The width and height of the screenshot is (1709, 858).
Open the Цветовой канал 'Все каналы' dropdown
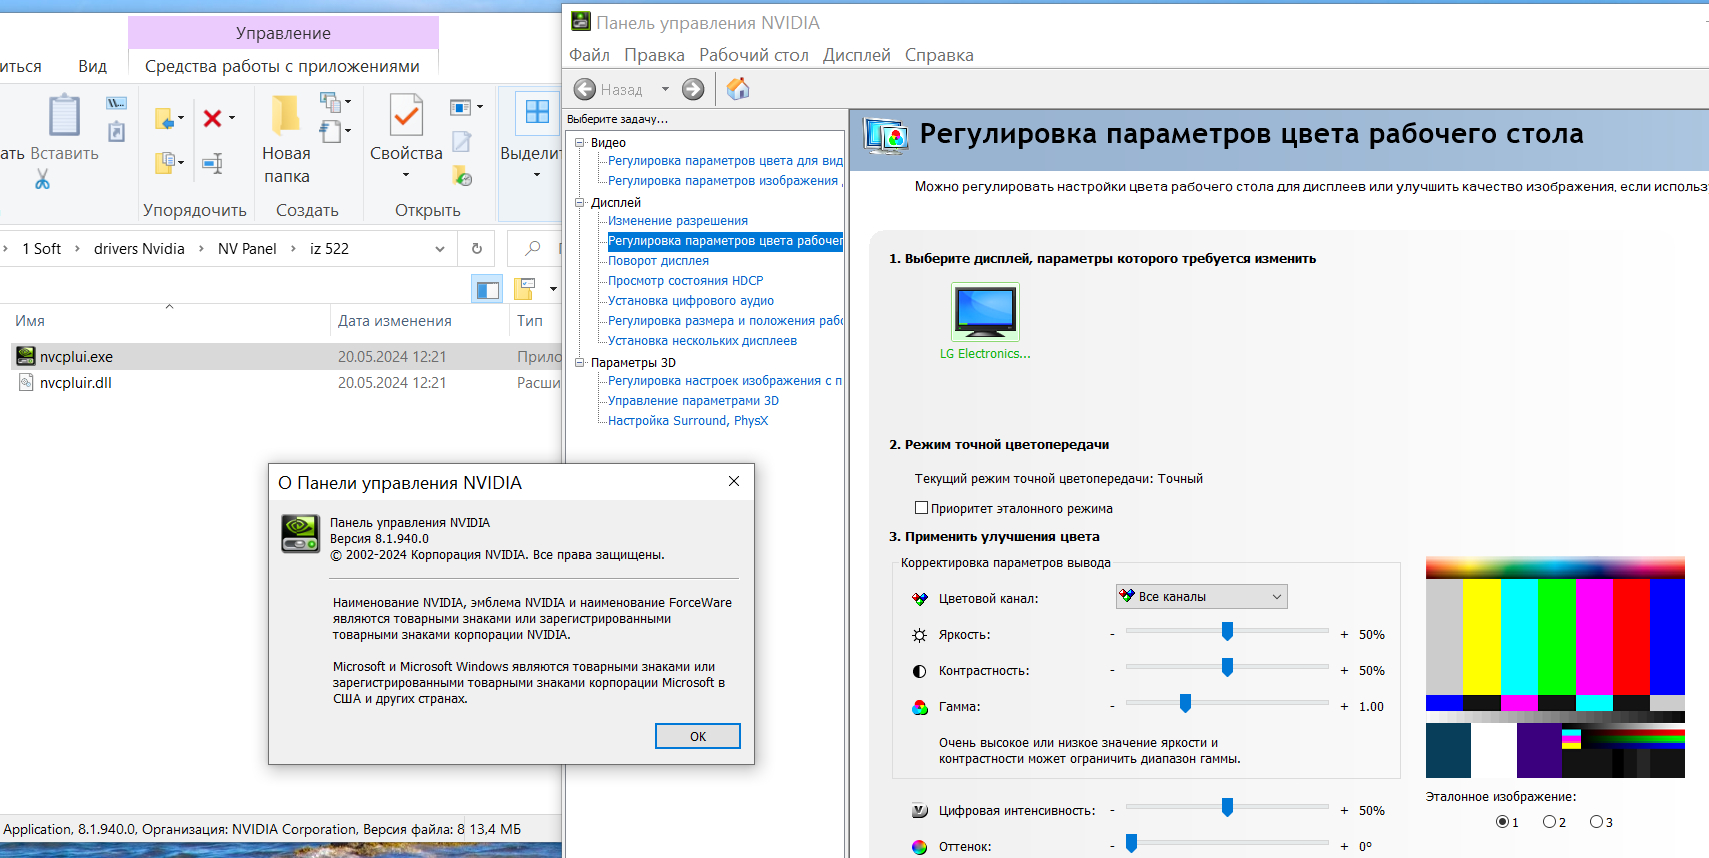(x=1201, y=597)
